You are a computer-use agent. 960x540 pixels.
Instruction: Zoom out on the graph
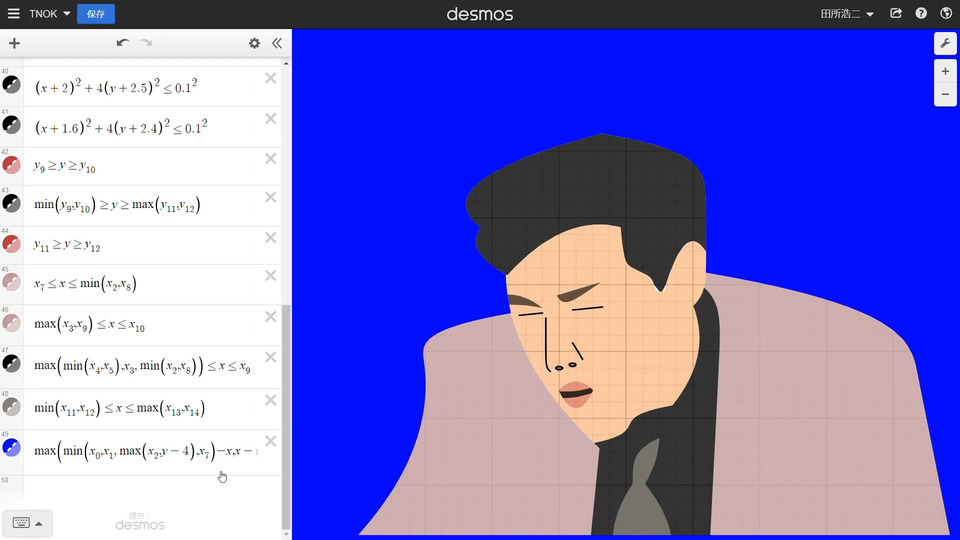pos(945,95)
